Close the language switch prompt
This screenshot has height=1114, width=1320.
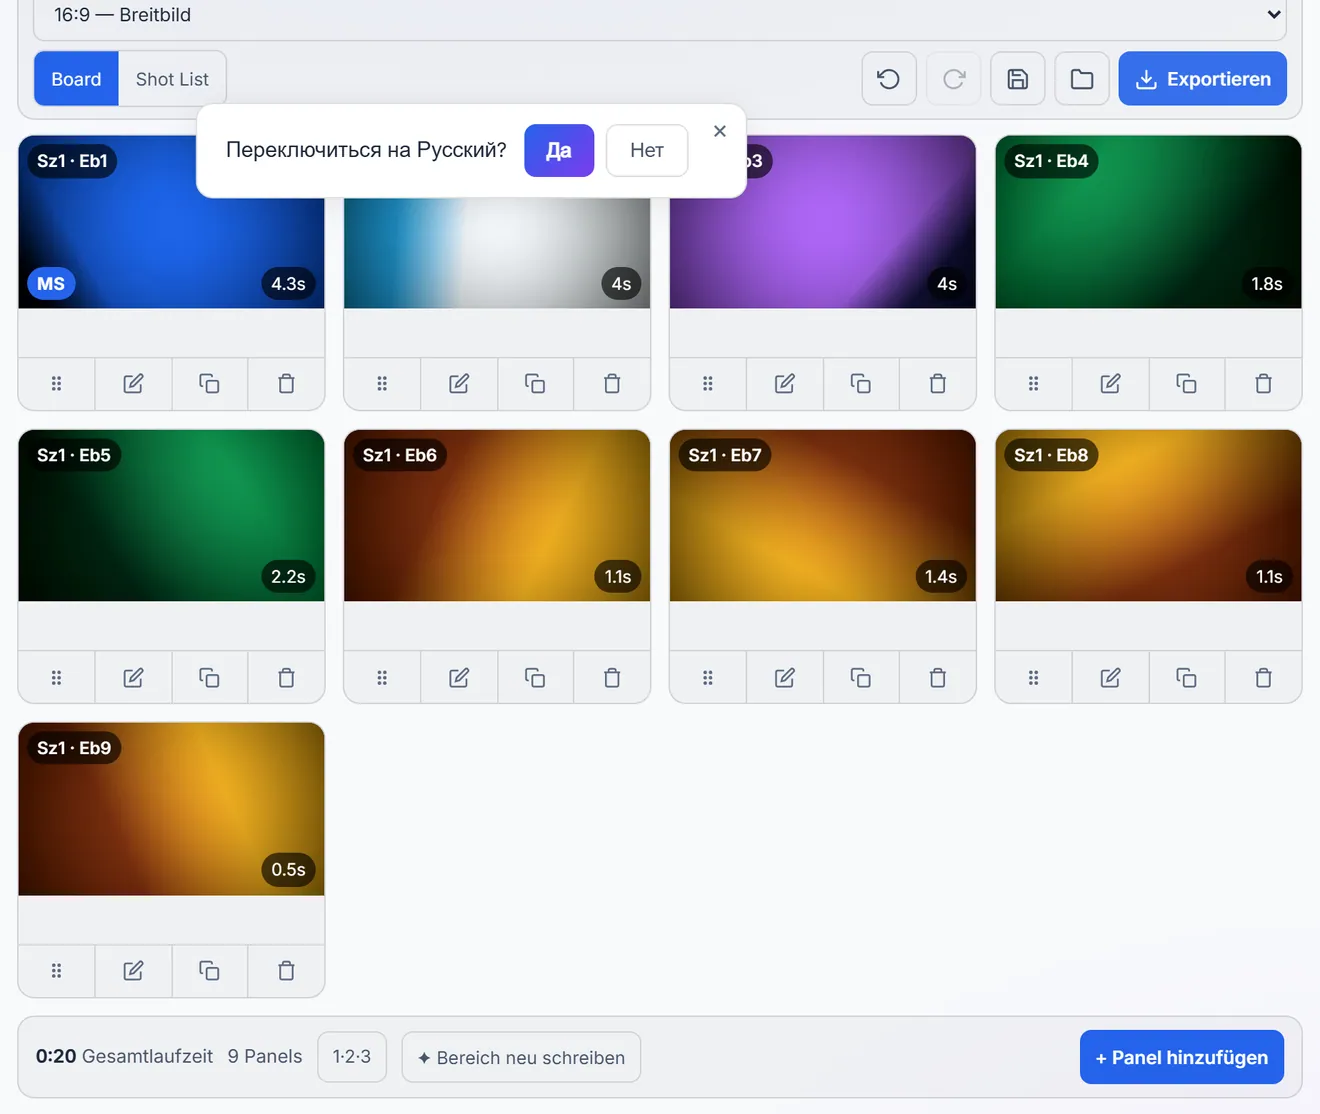720,131
